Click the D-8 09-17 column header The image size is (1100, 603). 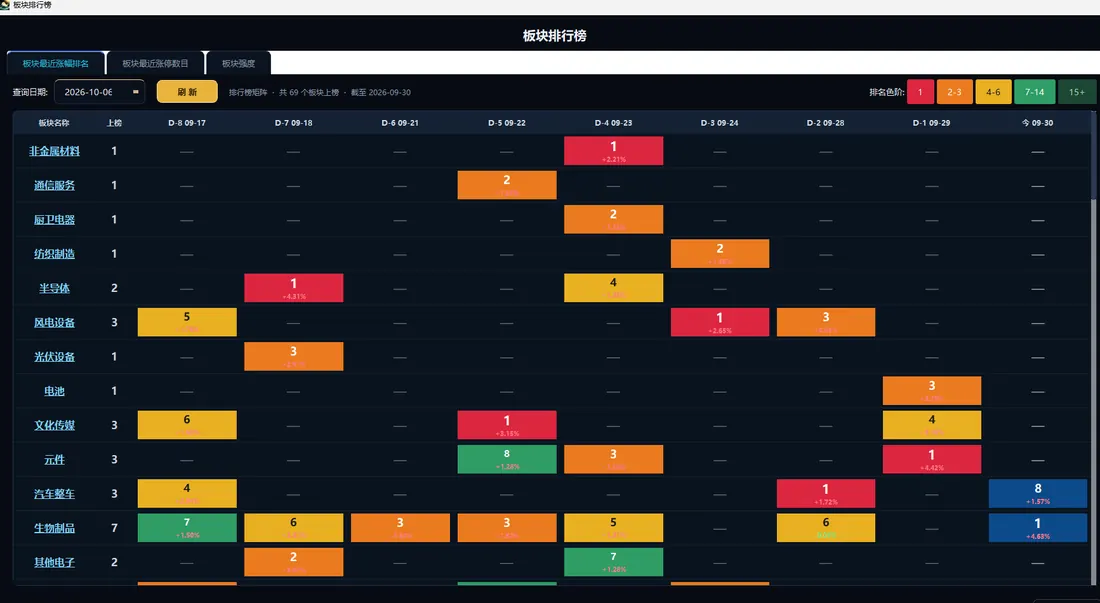click(187, 123)
